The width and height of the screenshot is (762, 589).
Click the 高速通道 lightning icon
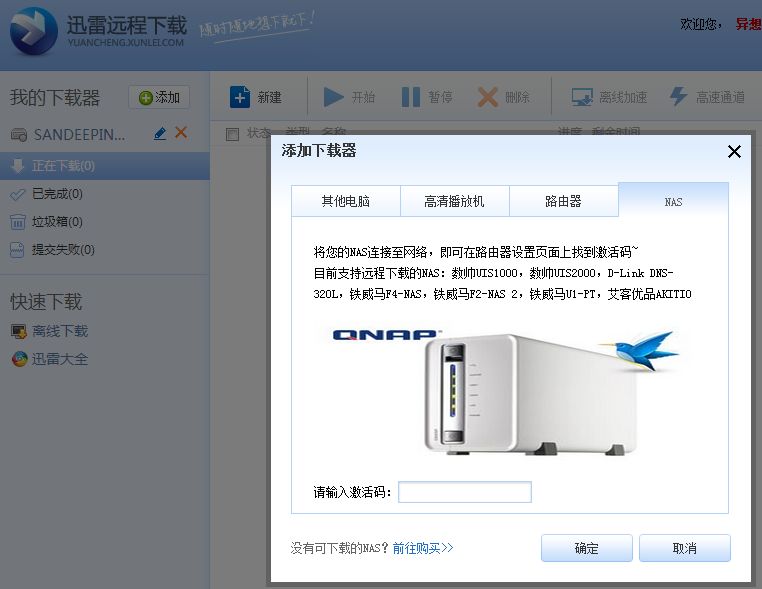(x=678, y=97)
